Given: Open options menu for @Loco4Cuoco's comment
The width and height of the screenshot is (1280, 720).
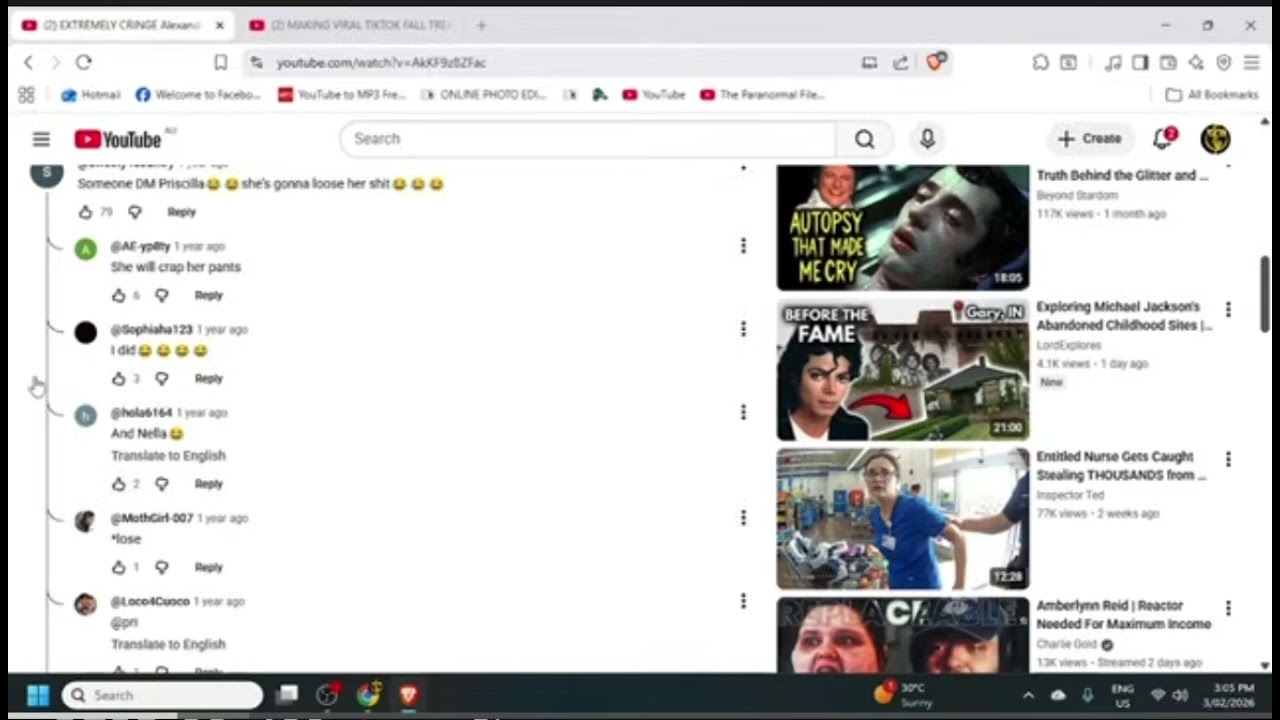Looking at the screenshot, I should 743,601.
